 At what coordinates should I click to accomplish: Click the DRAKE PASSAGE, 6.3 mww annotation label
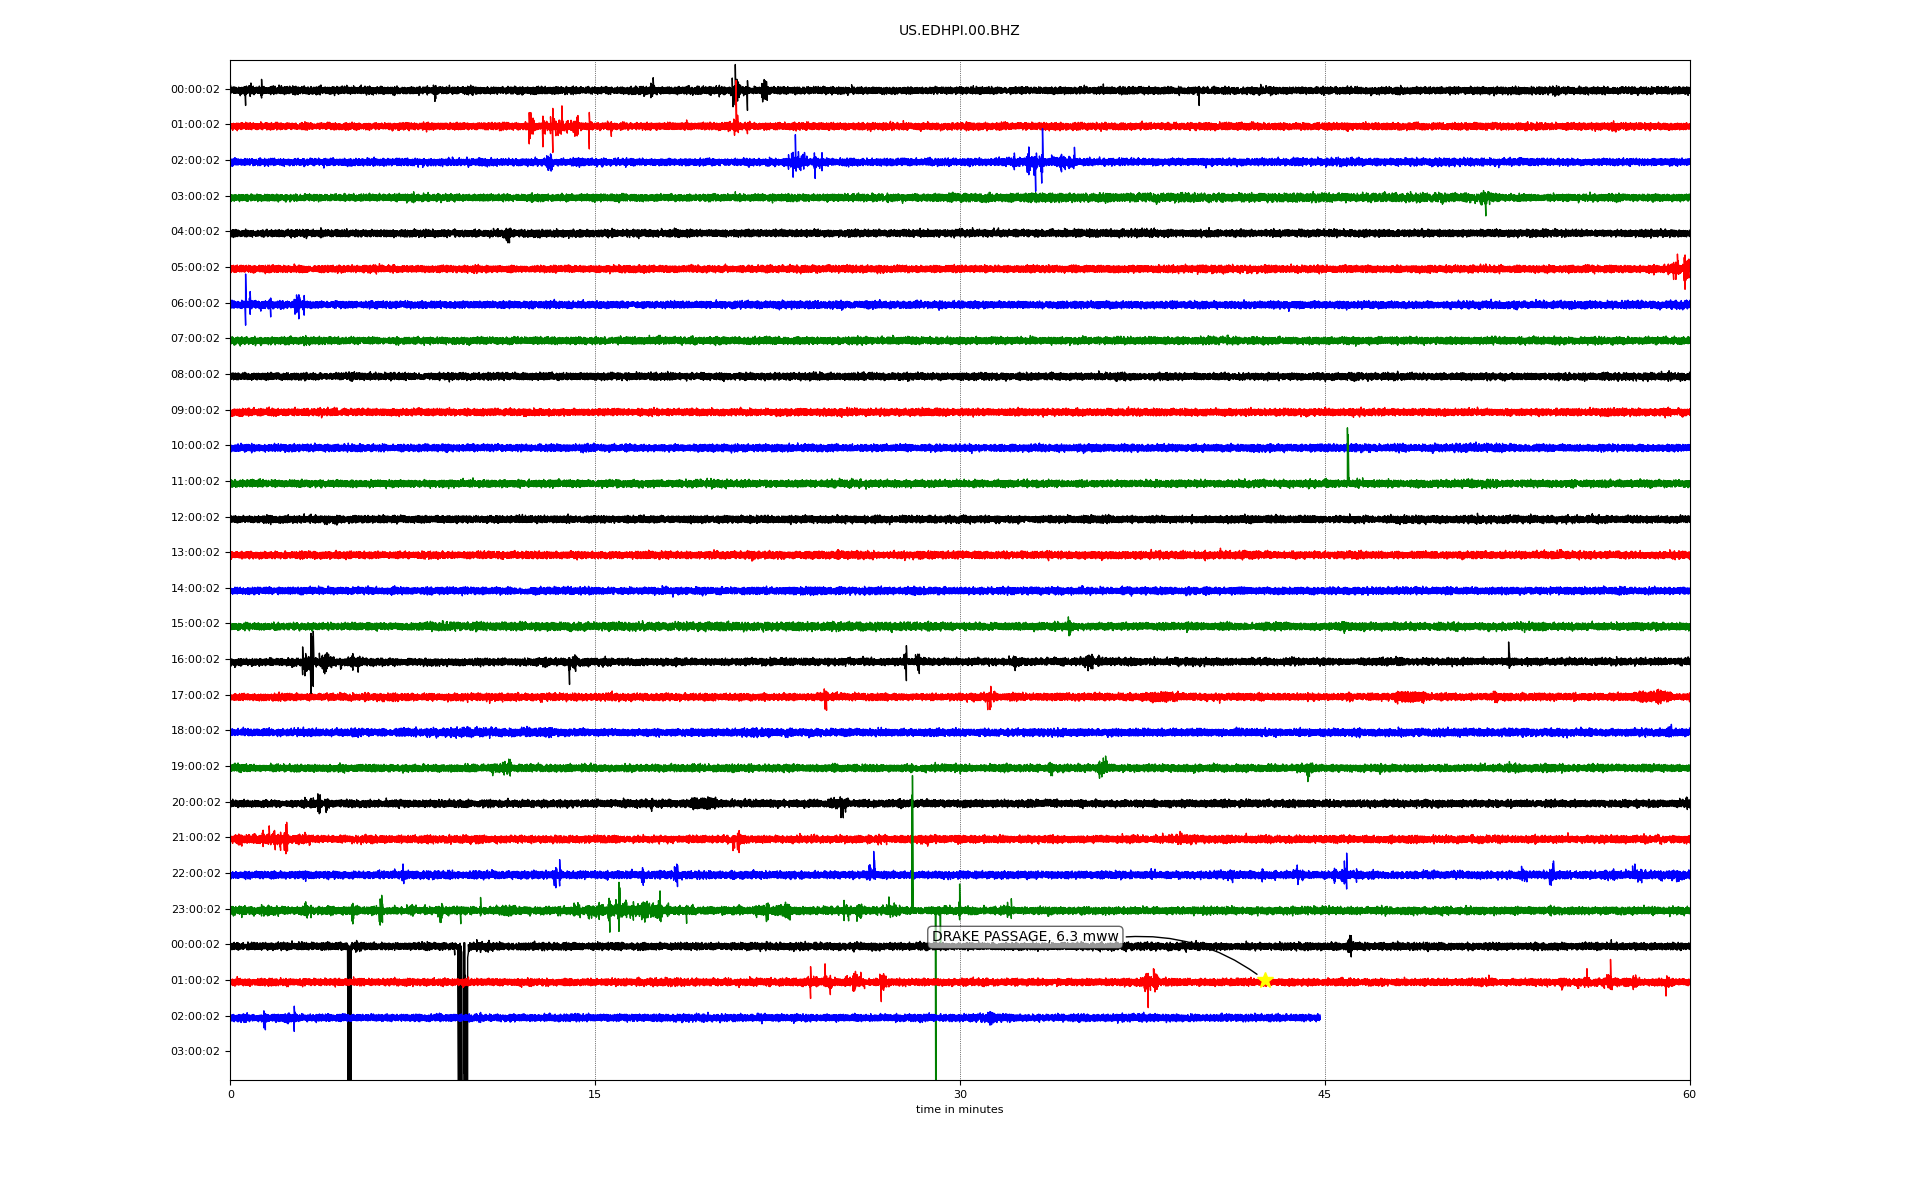click(1025, 937)
